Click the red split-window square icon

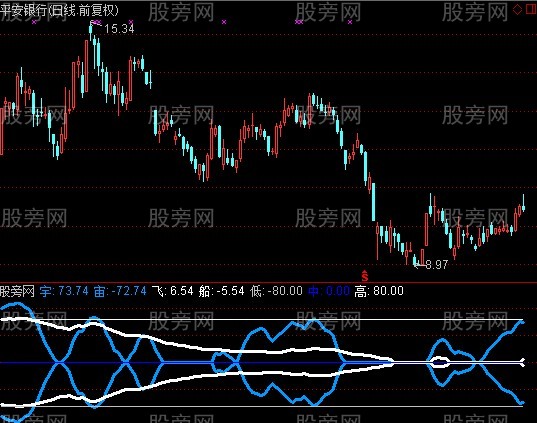[x=531, y=9]
